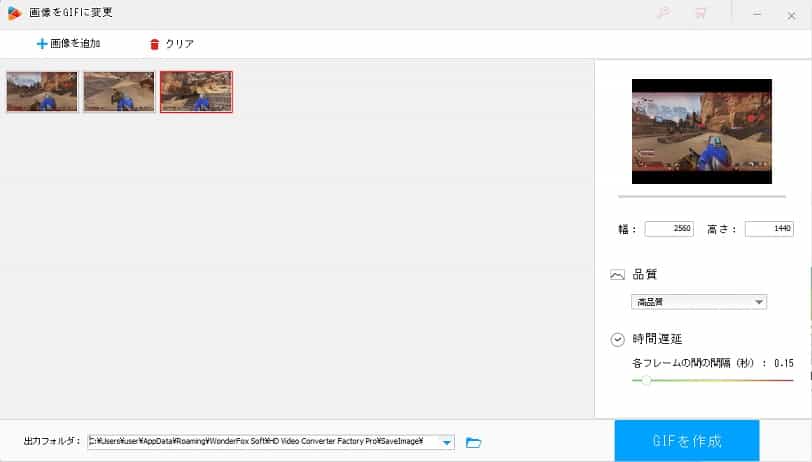Open the 品質 quality dropdown

[699, 301]
